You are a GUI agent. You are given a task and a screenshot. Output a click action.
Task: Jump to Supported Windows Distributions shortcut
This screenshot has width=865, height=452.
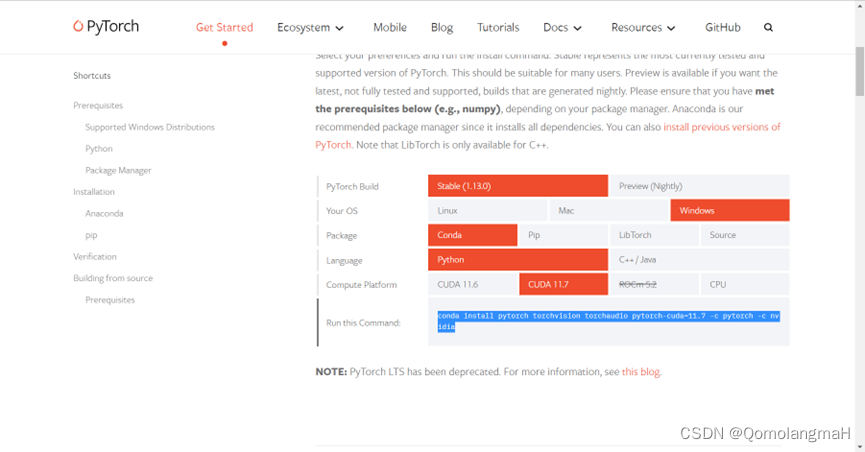(149, 127)
